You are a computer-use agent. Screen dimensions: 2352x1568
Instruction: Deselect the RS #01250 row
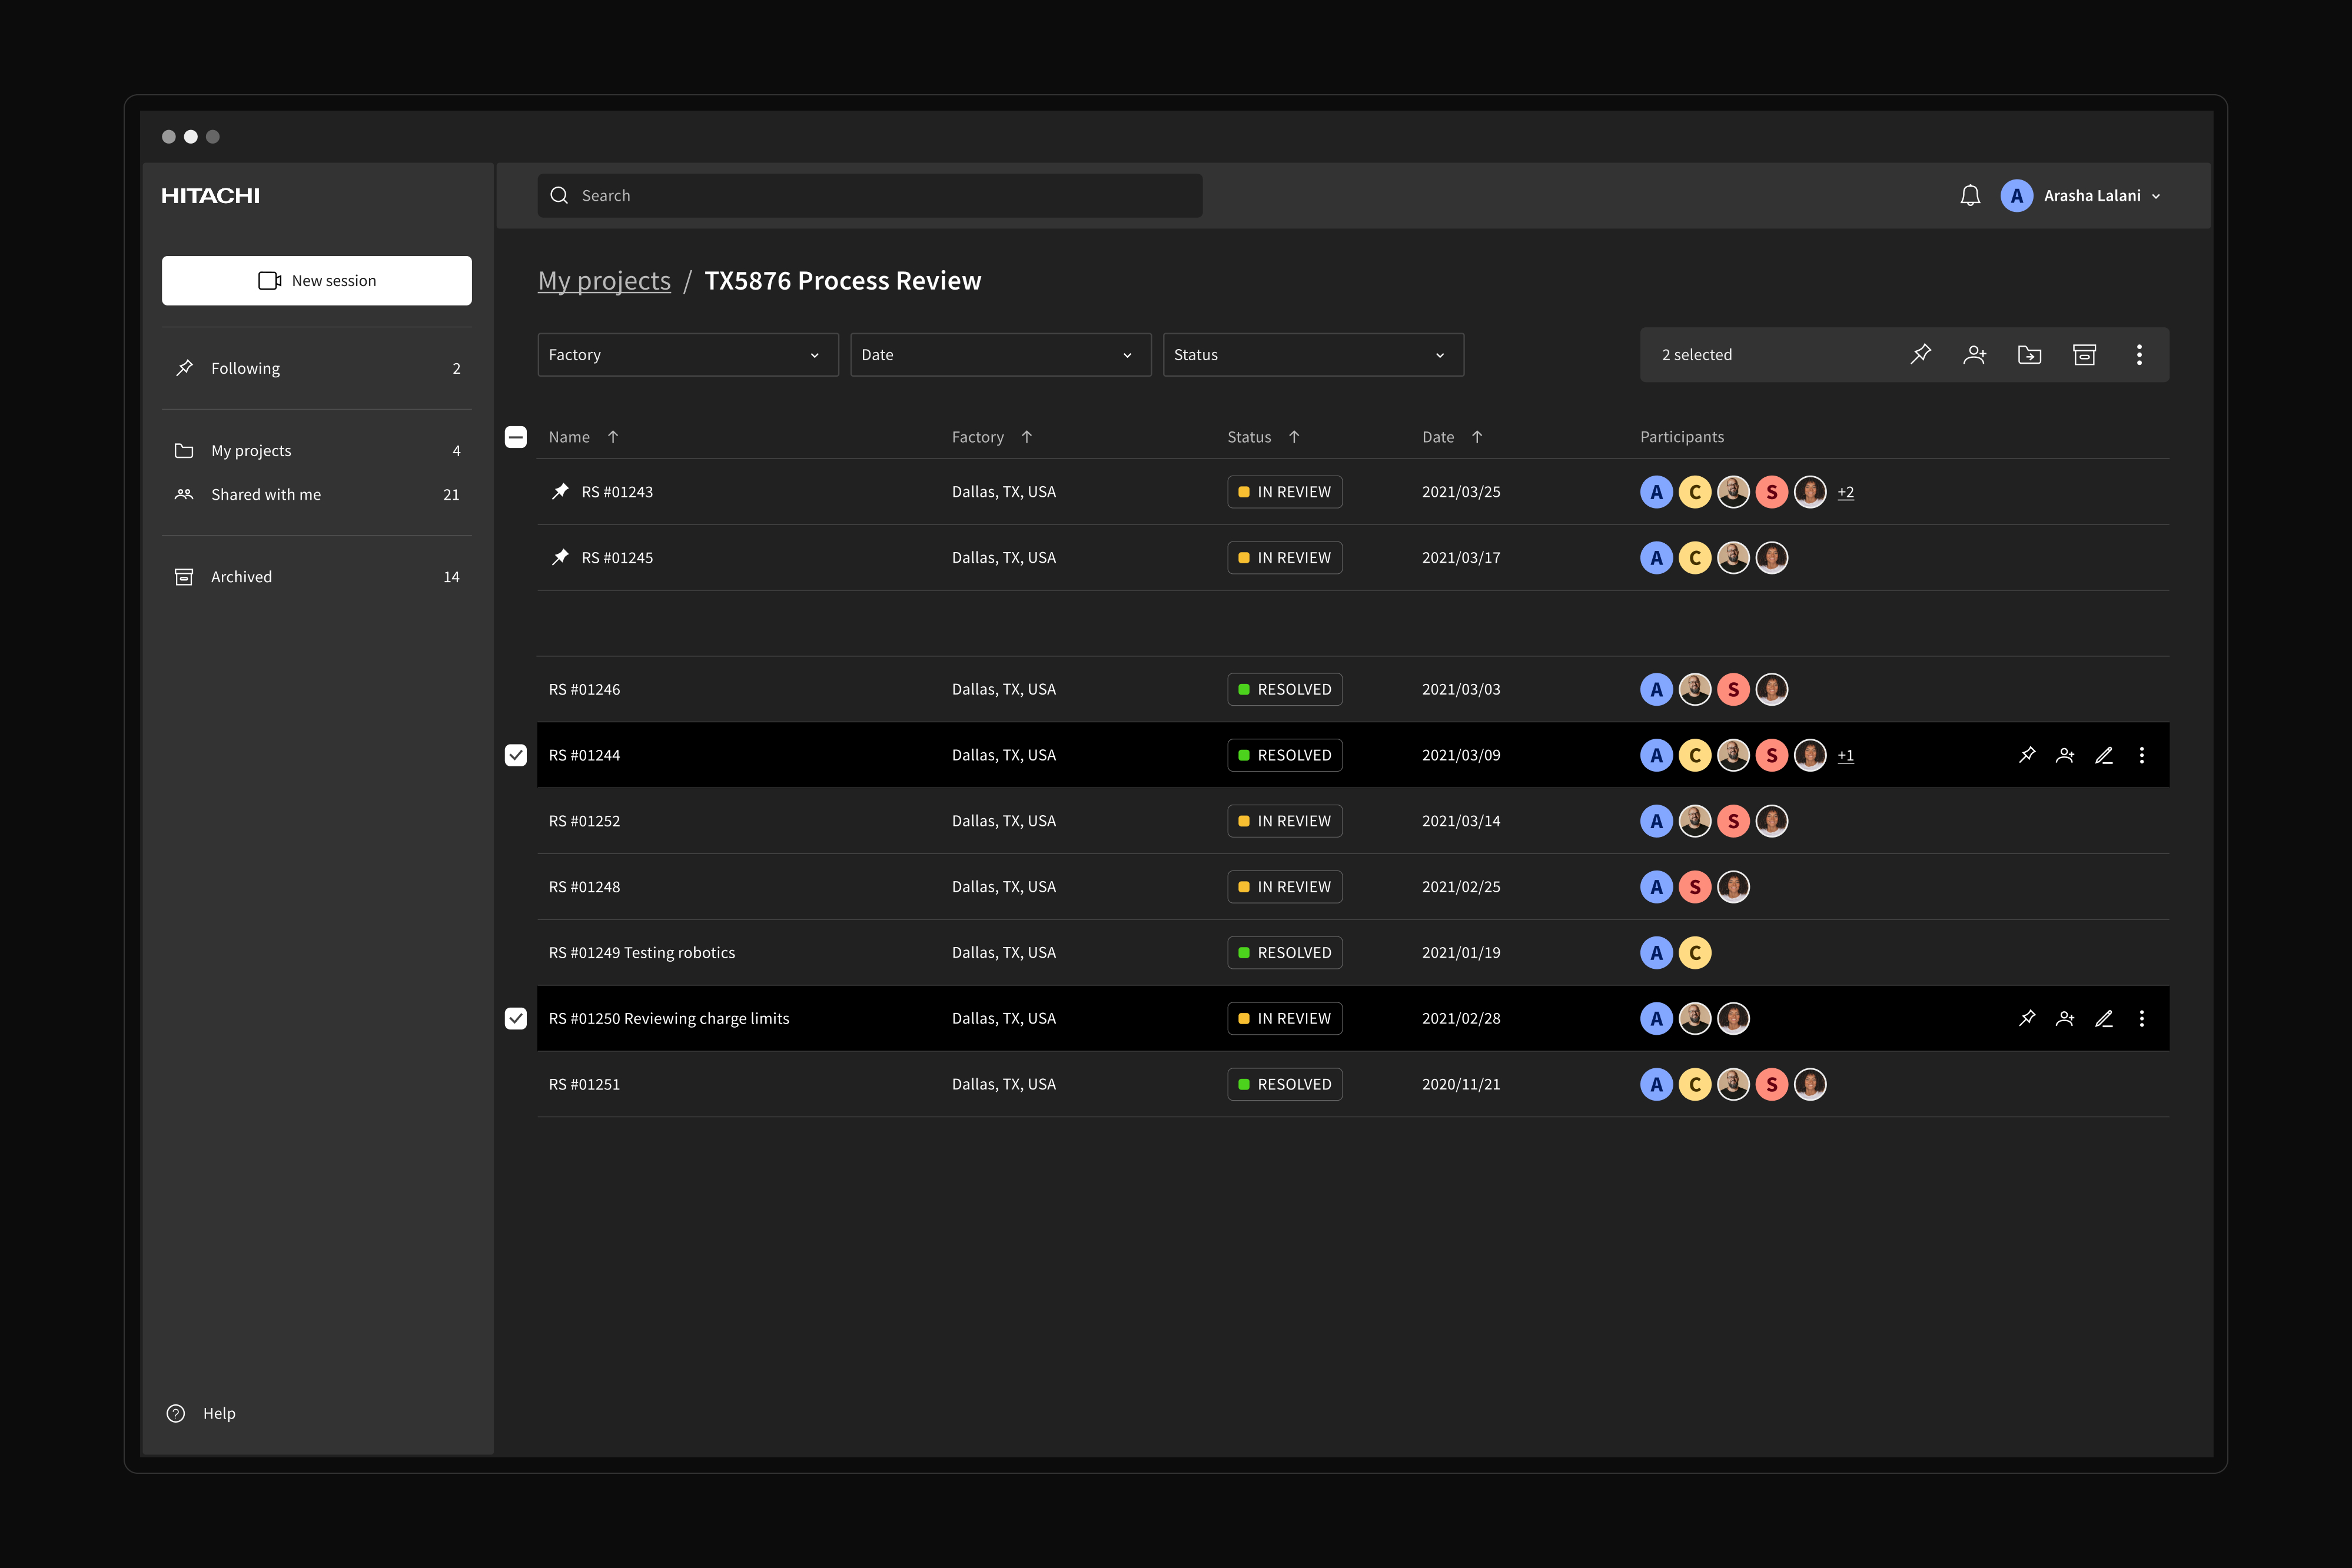coord(516,1018)
